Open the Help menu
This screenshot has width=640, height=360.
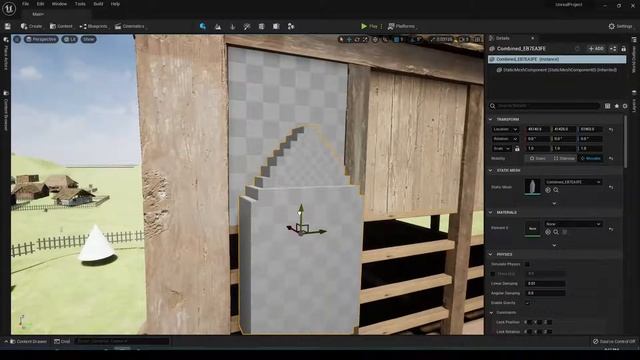click(x=116, y=4)
